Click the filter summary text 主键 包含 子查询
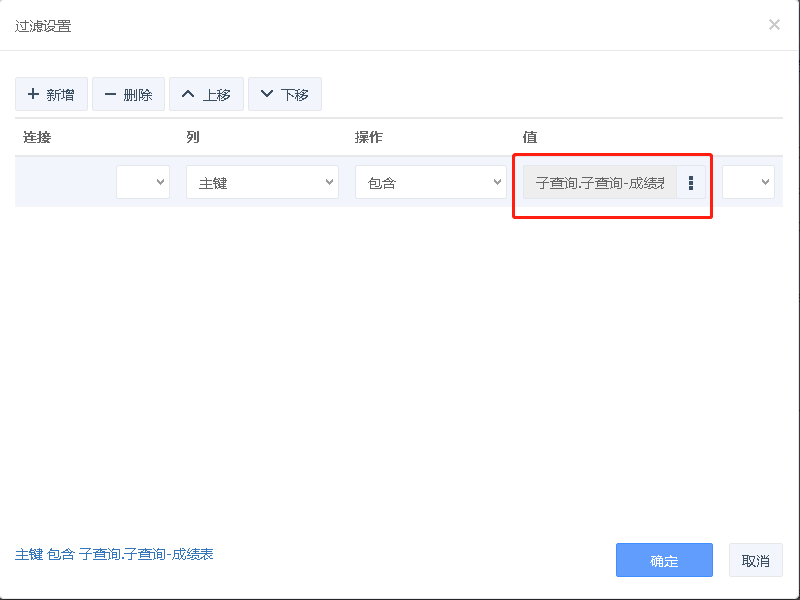Viewport: 800px width, 600px height. coord(114,554)
